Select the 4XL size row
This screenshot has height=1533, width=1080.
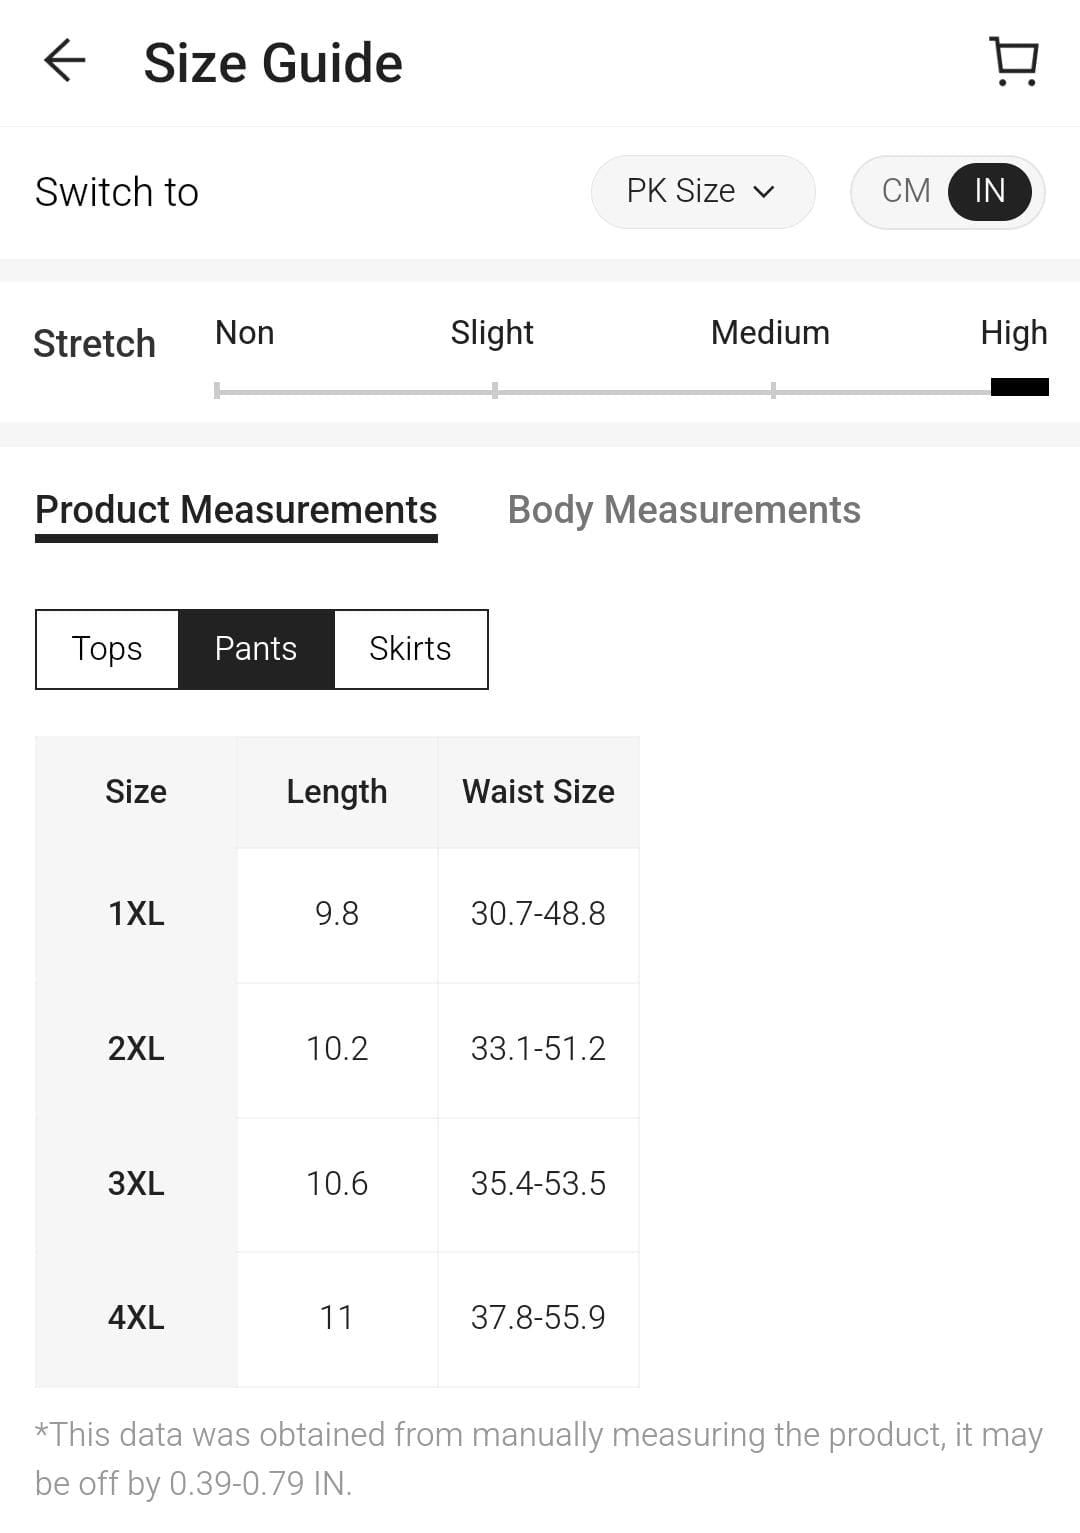[135, 1318]
